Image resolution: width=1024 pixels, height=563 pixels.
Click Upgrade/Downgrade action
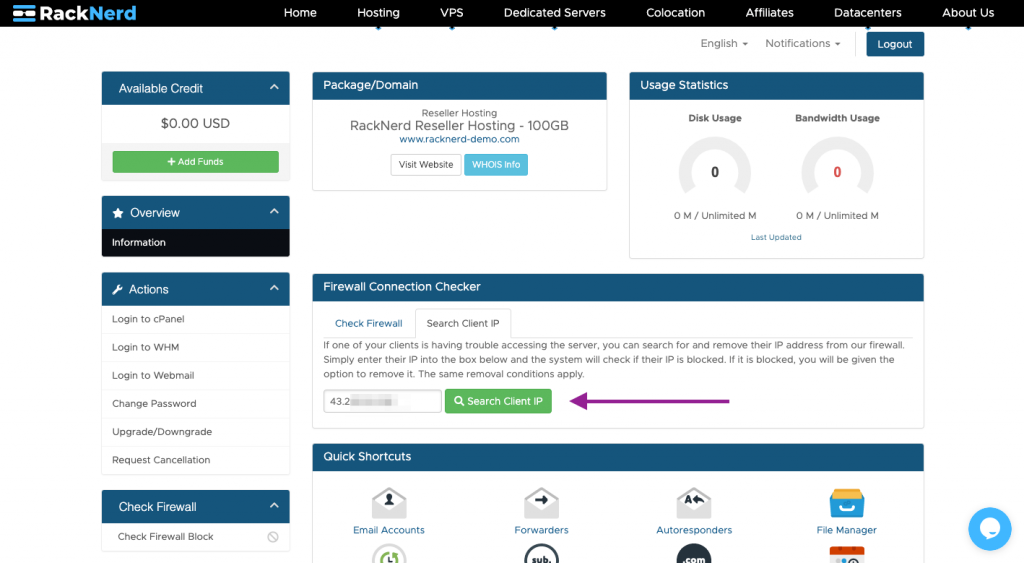(195, 431)
